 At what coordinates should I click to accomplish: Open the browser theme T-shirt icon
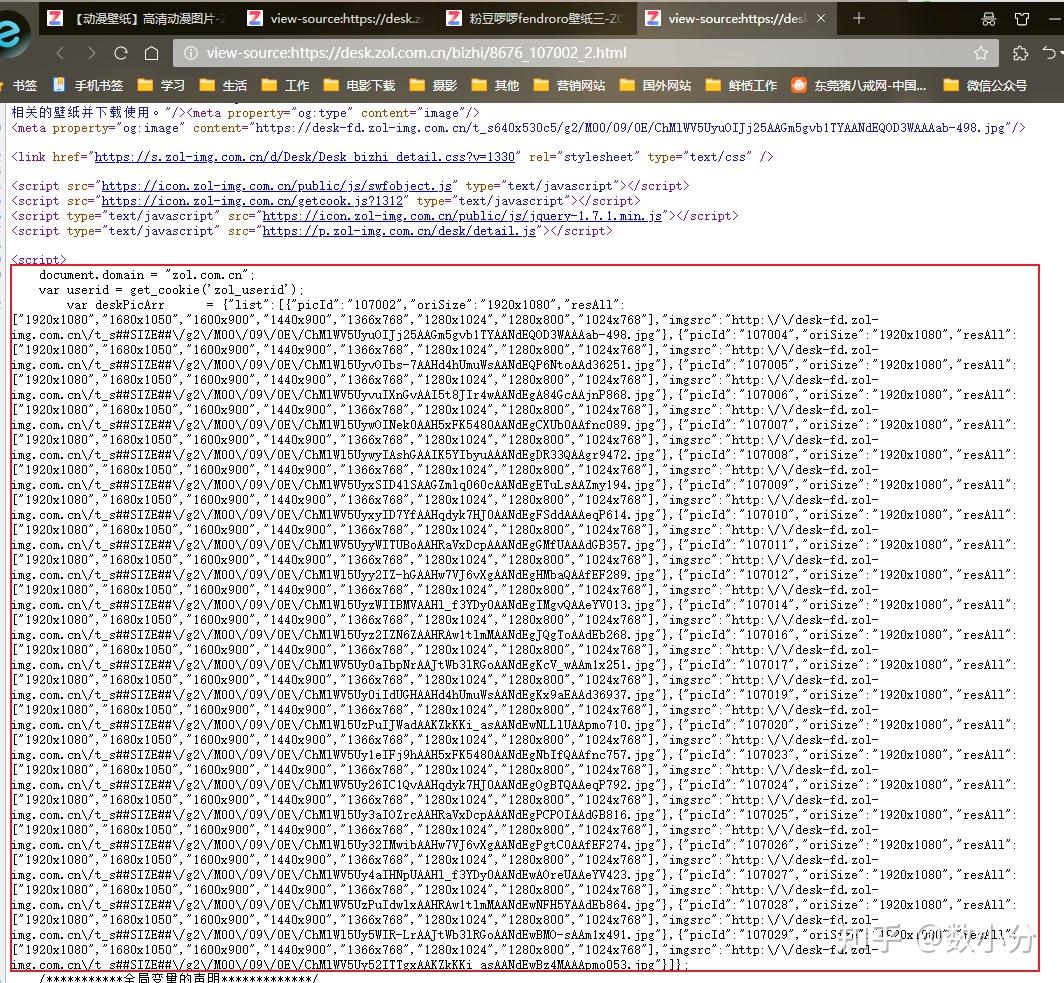click(x=1021, y=18)
